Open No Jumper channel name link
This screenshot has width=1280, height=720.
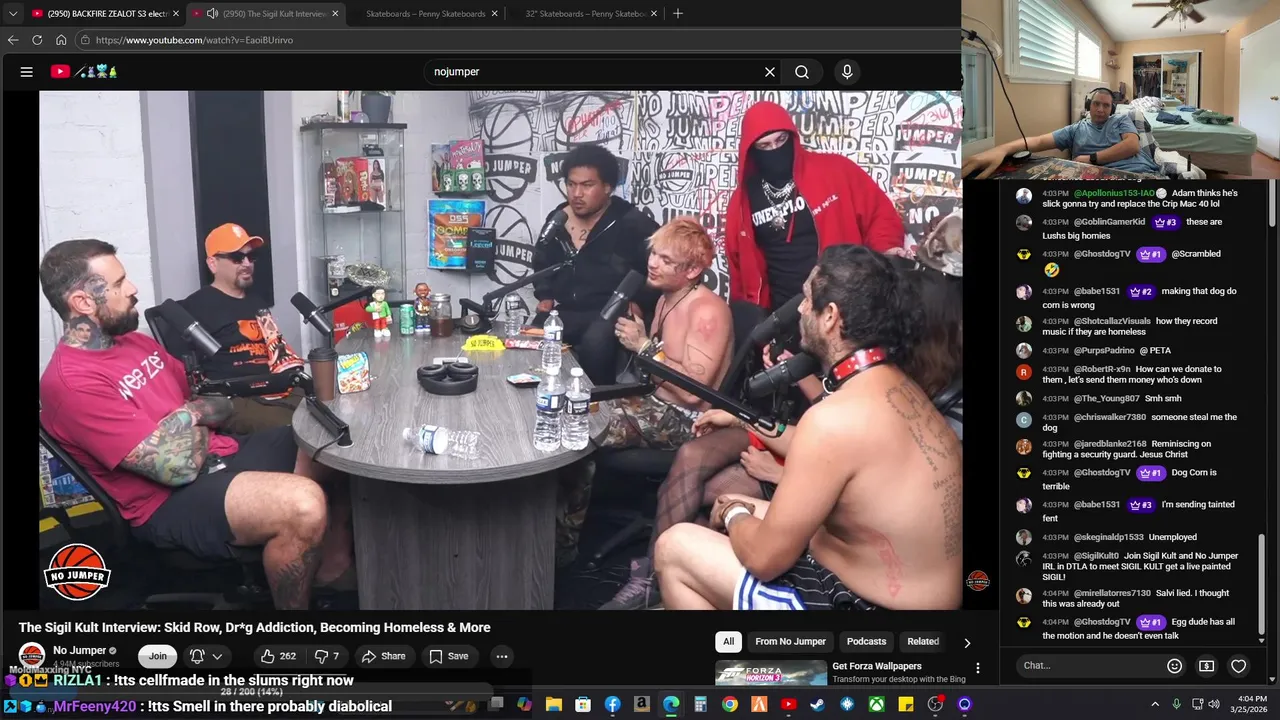coord(79,651)
